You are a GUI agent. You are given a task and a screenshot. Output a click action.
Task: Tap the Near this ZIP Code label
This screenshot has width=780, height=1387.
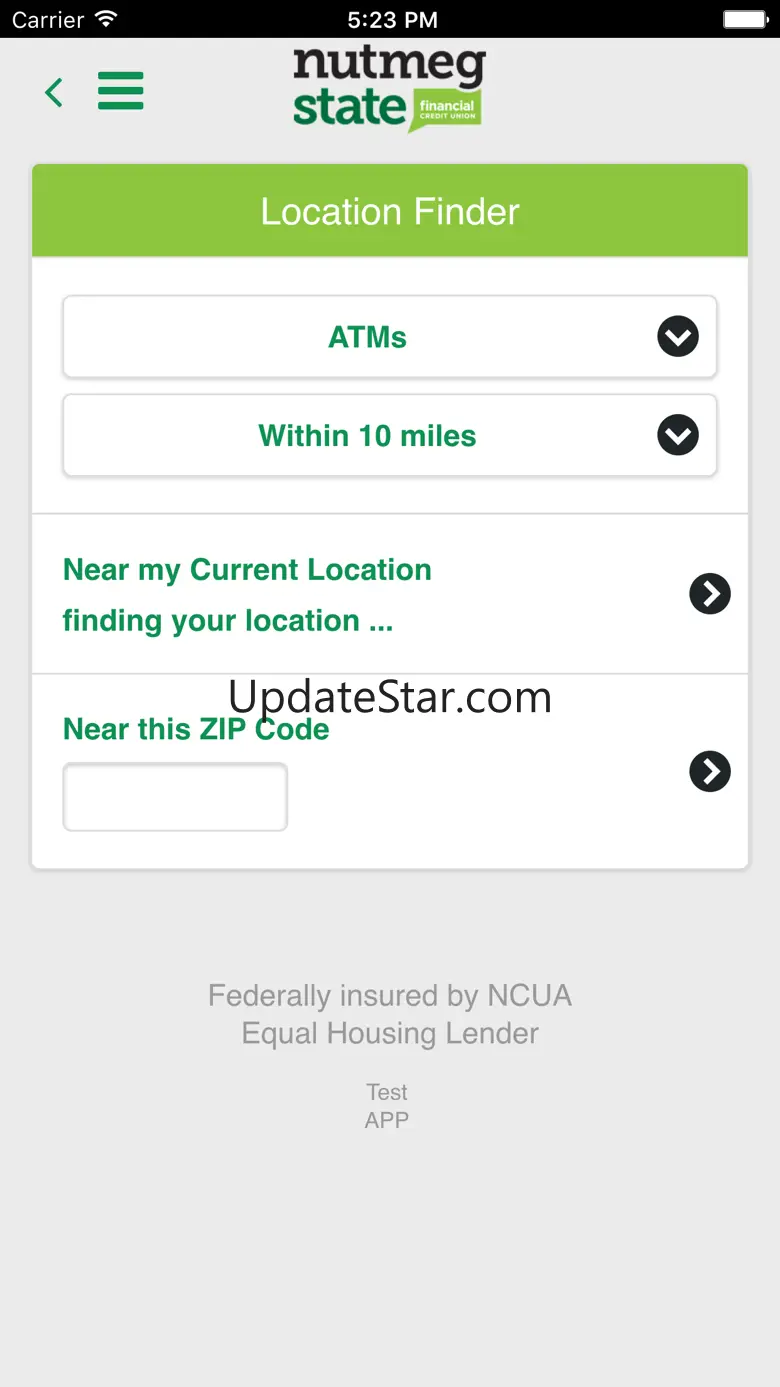(196, 729)
